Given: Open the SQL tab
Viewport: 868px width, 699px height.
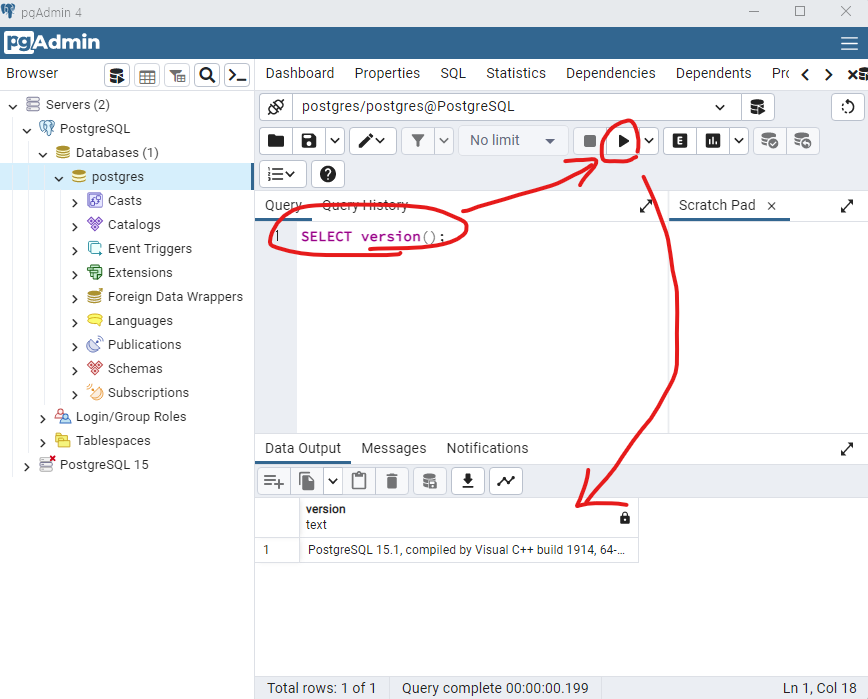Looking at the screenshot, I should (453, 74).
